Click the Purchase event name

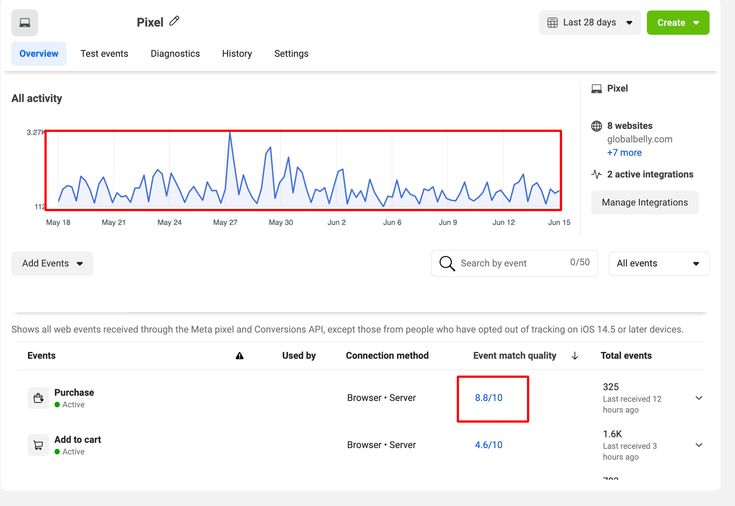tap(74, 393)
